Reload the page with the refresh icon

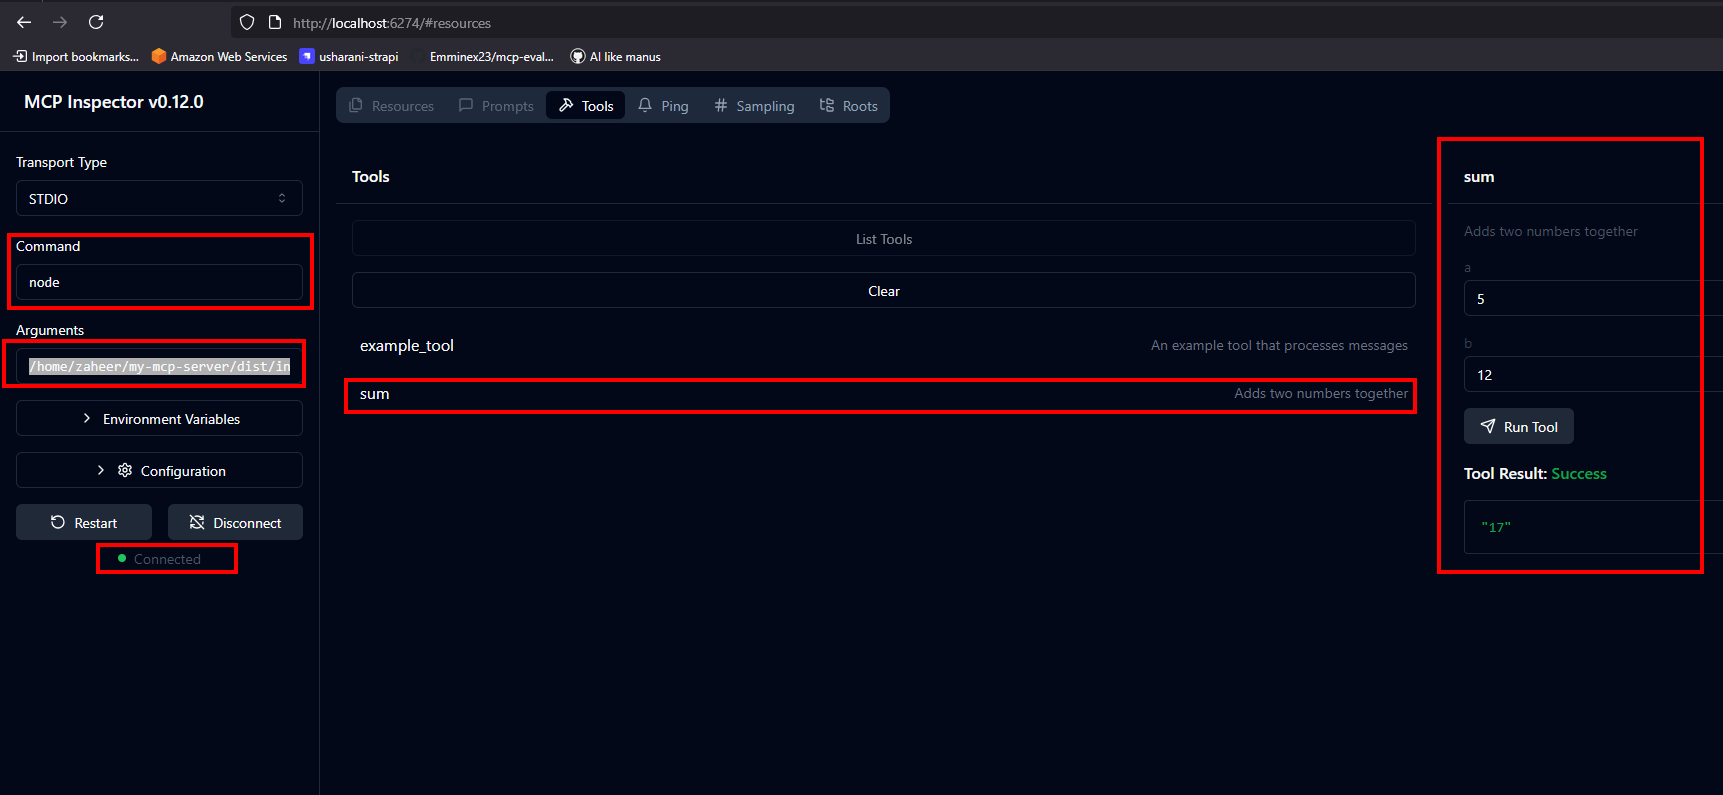click(96, 22)
